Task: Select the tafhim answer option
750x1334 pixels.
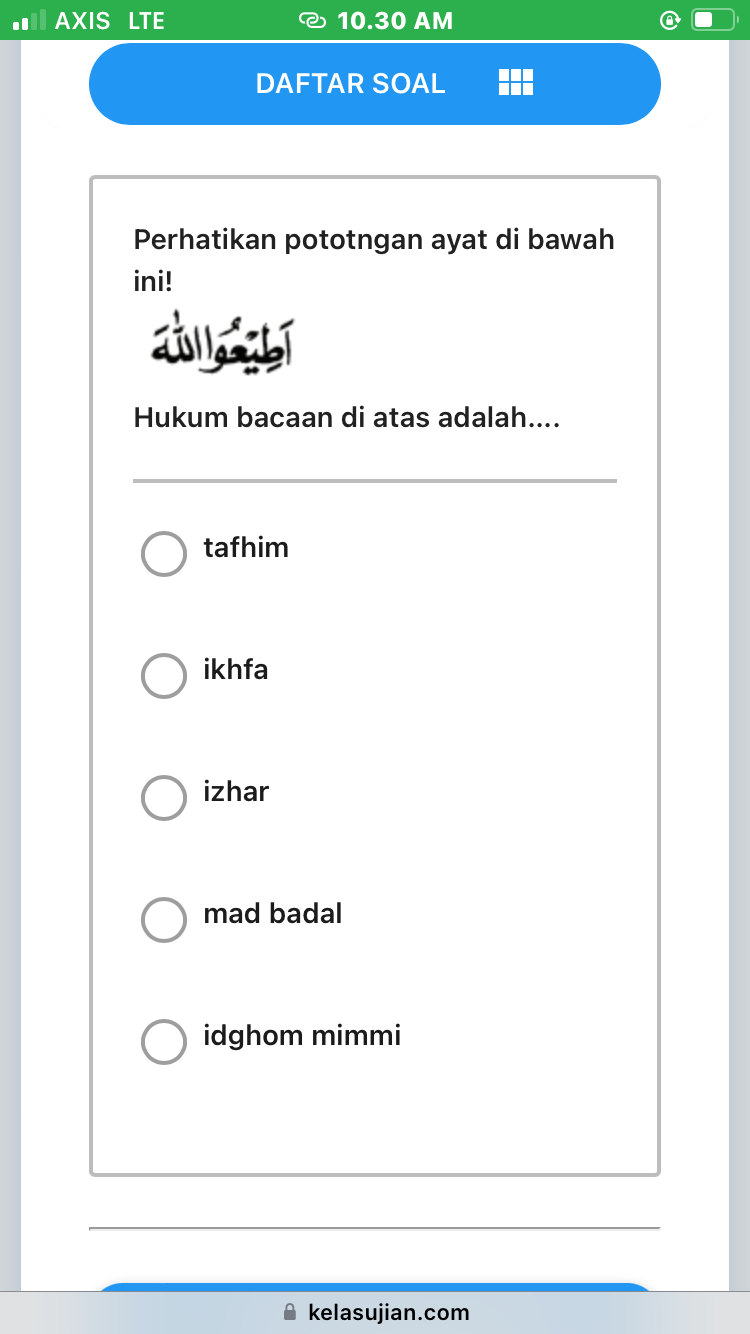Action: point(163,553)
